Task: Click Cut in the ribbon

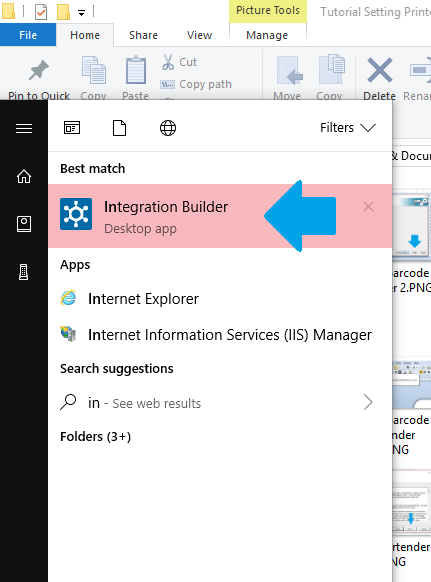Action: (x=179, y=62)
